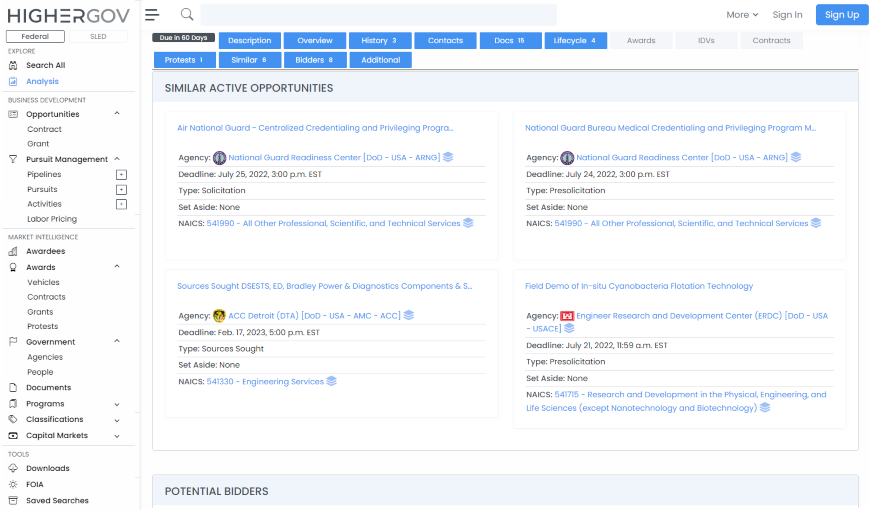The image size is (870, 510).
Task: Collapse the Opportunities section chevron
Action: [117, 114]
